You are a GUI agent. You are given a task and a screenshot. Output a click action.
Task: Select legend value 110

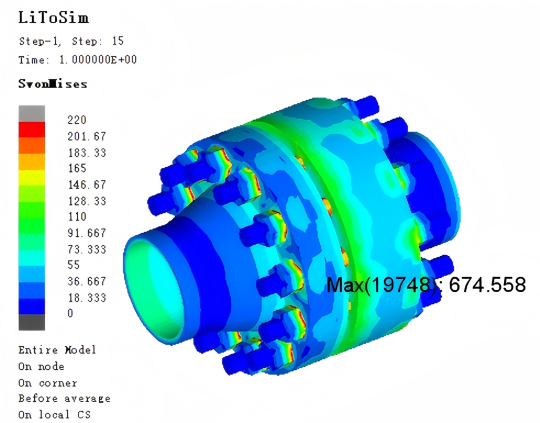tap(77, 217)
